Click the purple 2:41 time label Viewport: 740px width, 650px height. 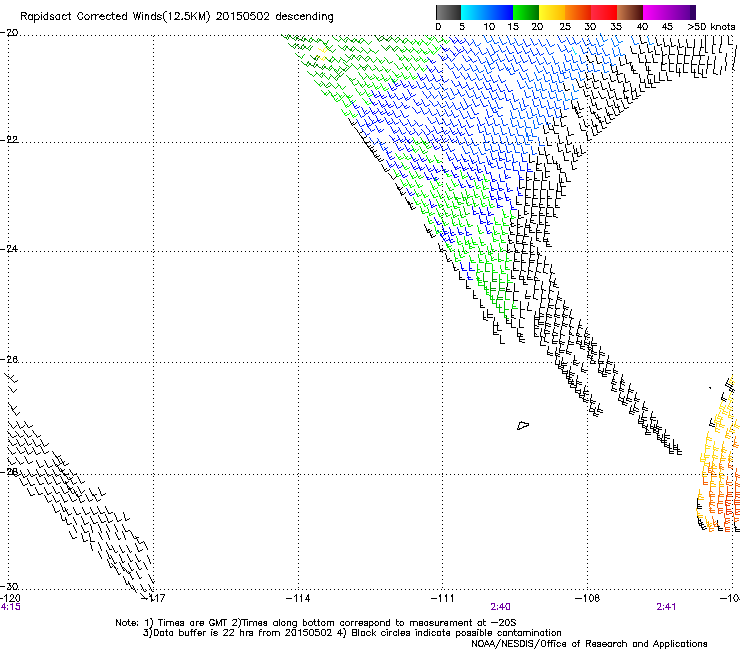point(666,607)
